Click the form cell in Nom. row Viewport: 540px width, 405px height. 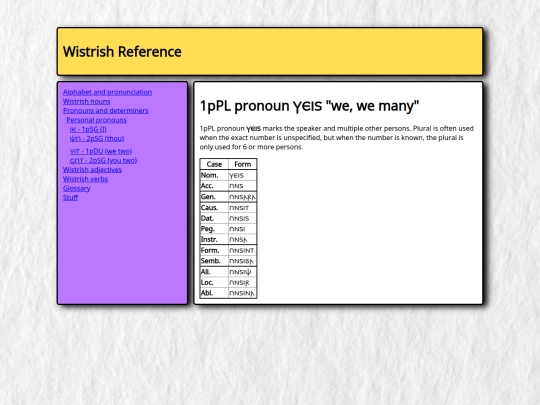click(242, 175)
